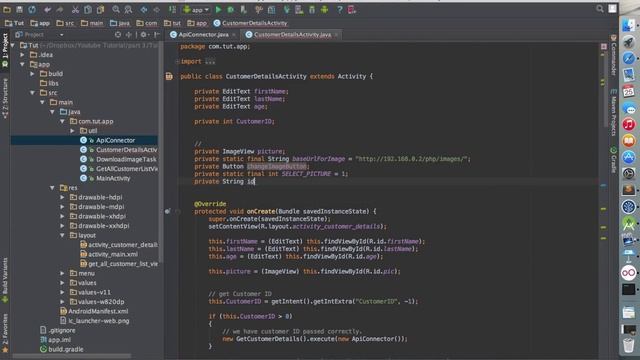Hide the Project panel with header icon
The height and width of the screenshot is (360, 640).
point(157,35)
